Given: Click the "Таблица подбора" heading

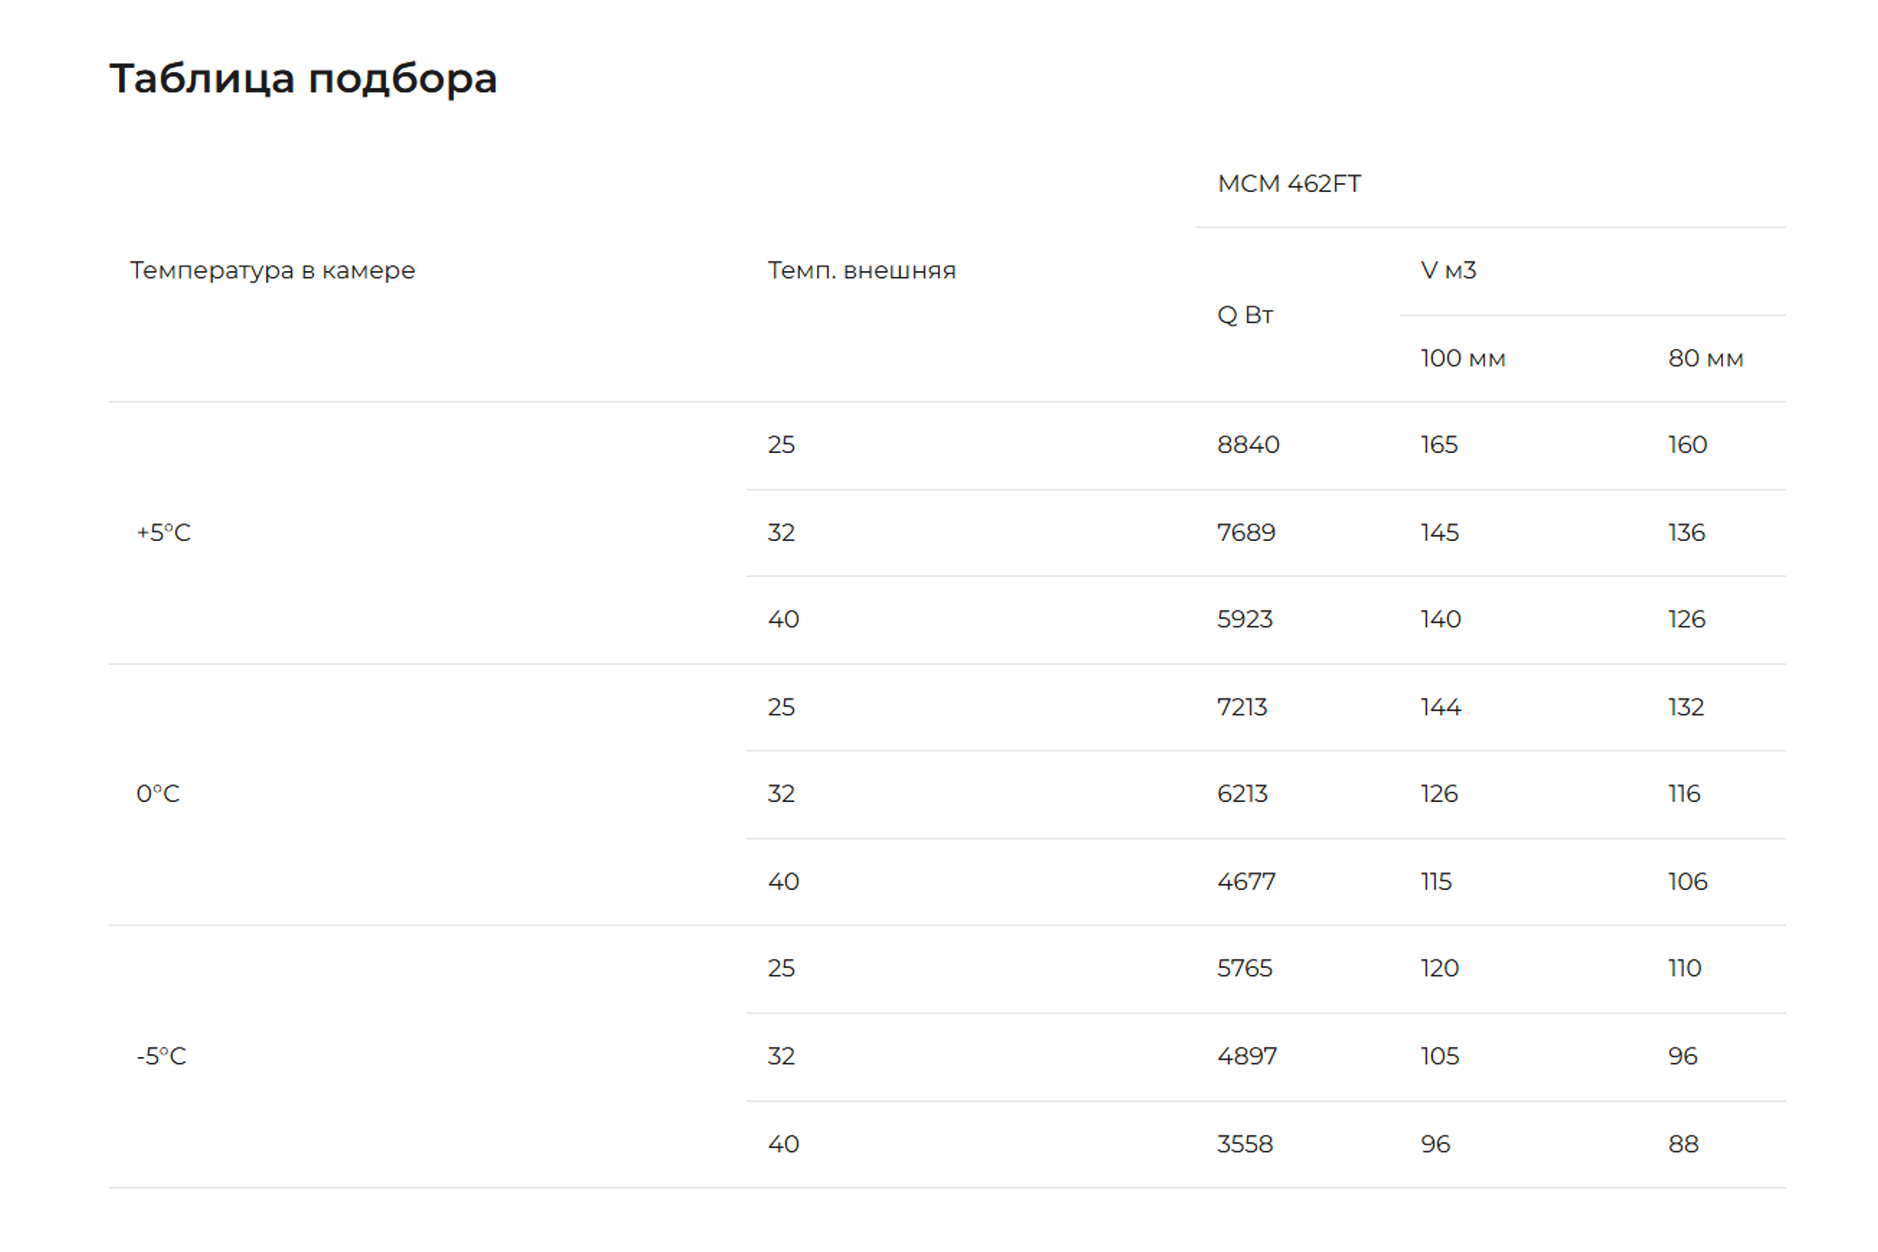Looking at the screenshot, I should (x=302, y=79).
